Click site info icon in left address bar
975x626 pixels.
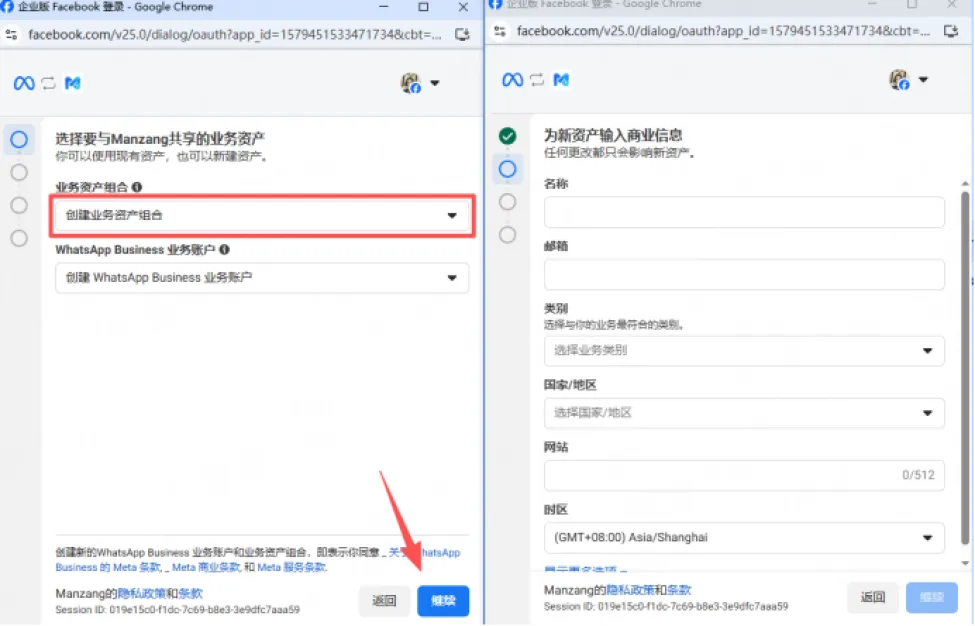point(11,34)
